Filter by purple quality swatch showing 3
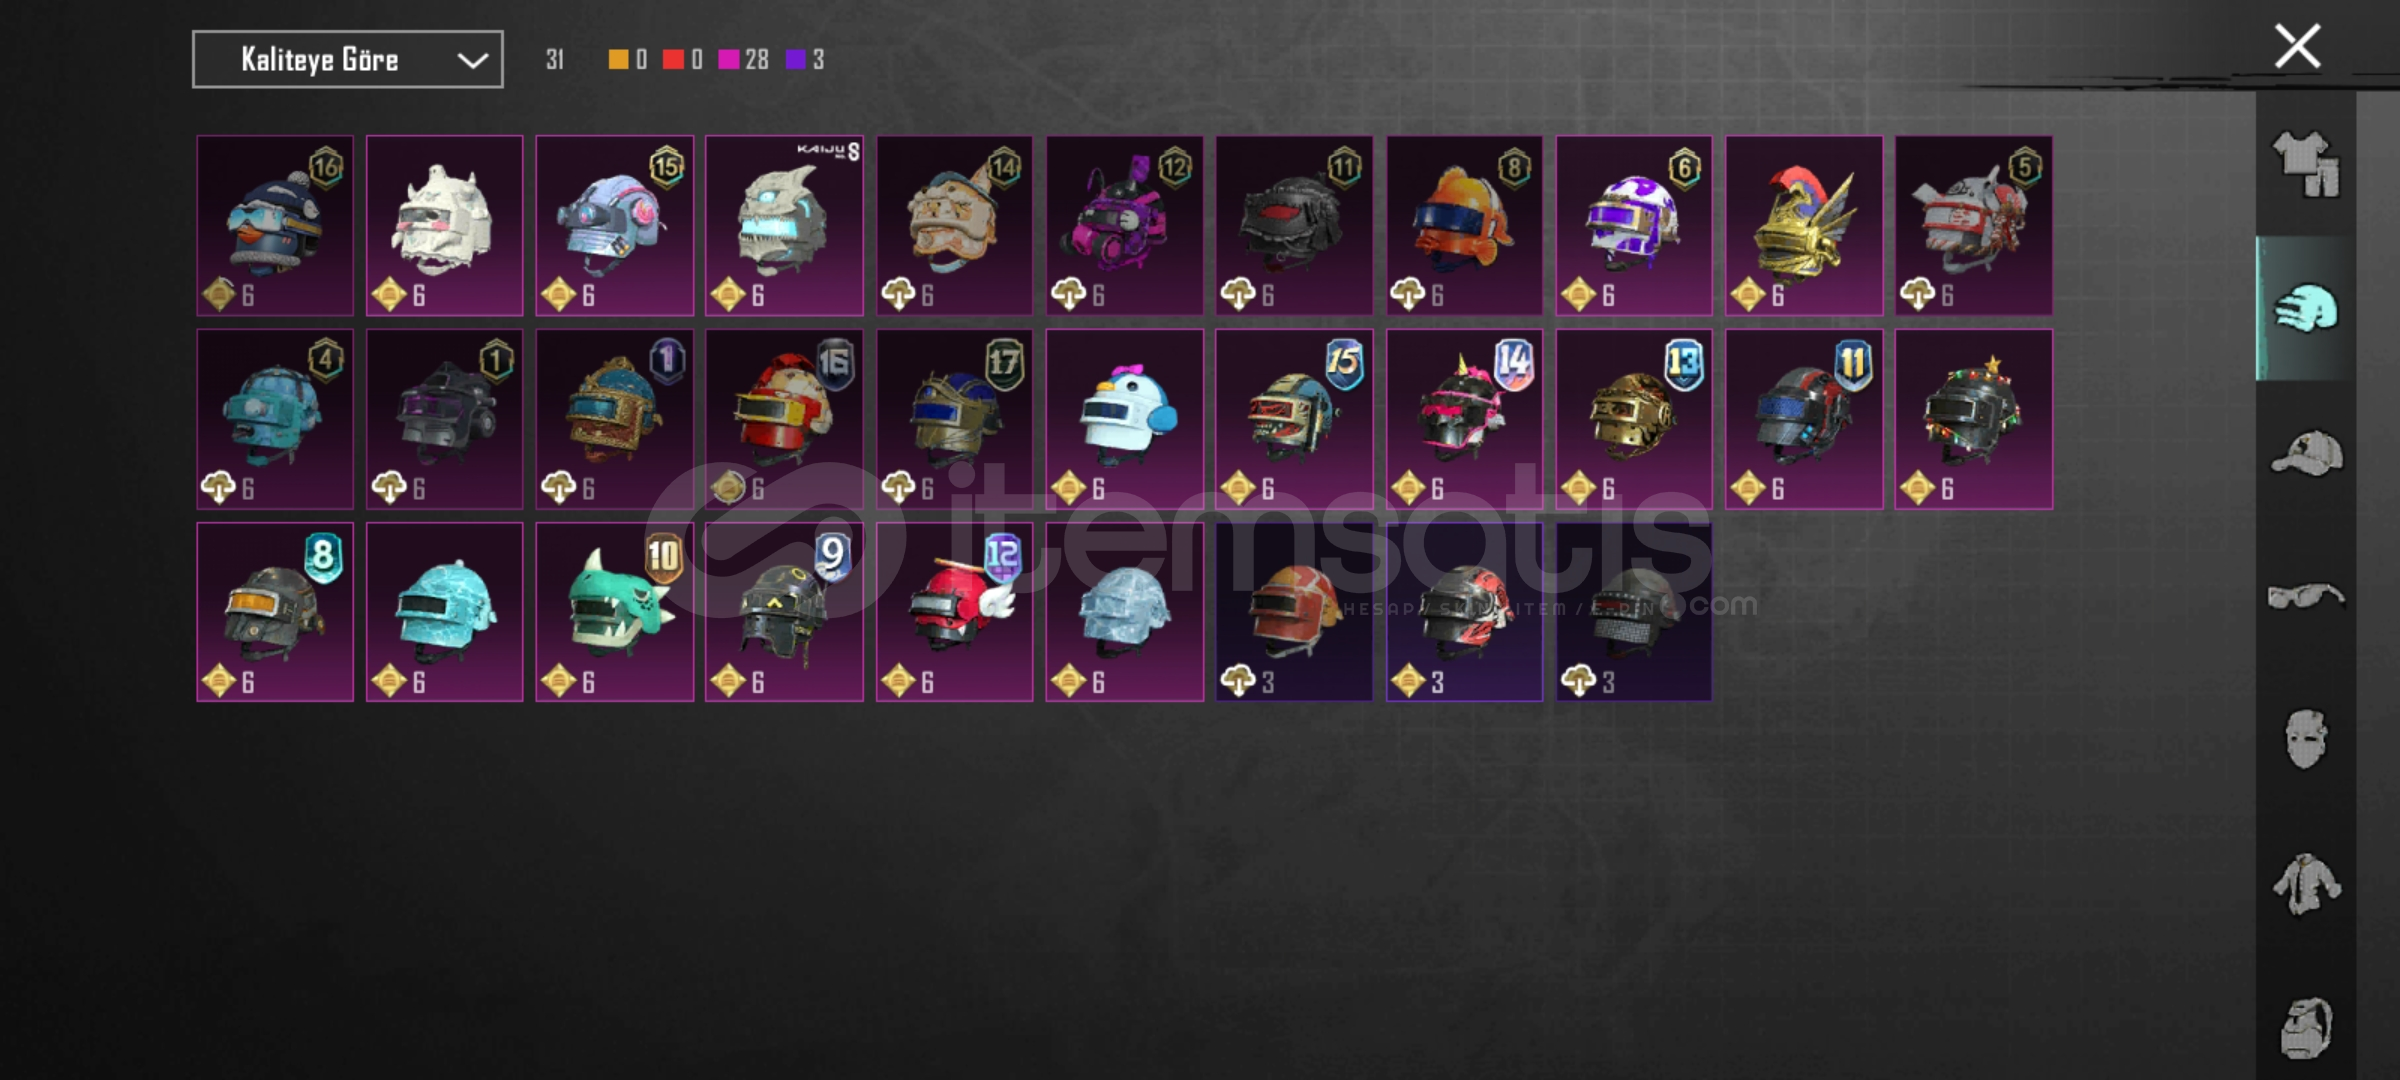This screenshot has height=1080, width=2400. point(805,59)
